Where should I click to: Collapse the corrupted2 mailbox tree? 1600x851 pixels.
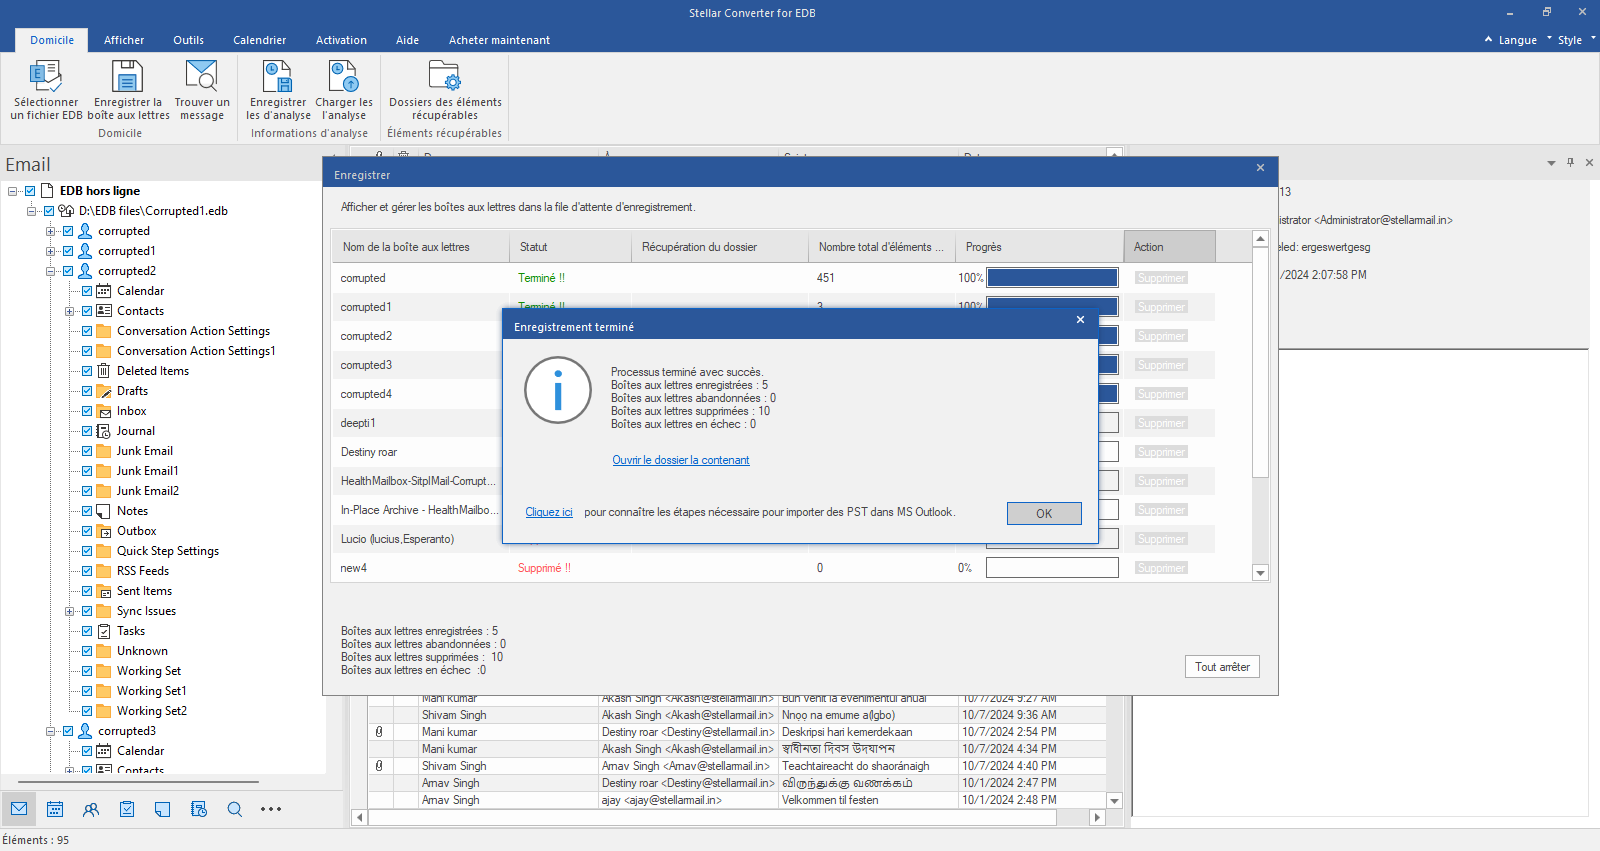pyautogui.click(x=50, y=271)
